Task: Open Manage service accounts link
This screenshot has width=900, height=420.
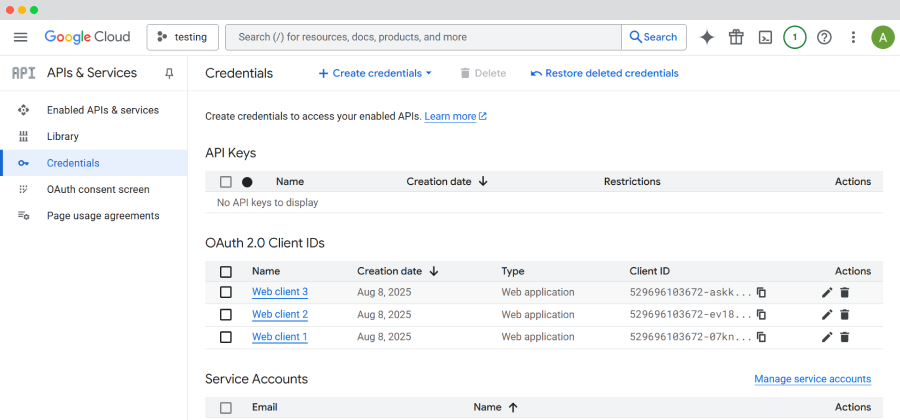Action: point(812,379)
